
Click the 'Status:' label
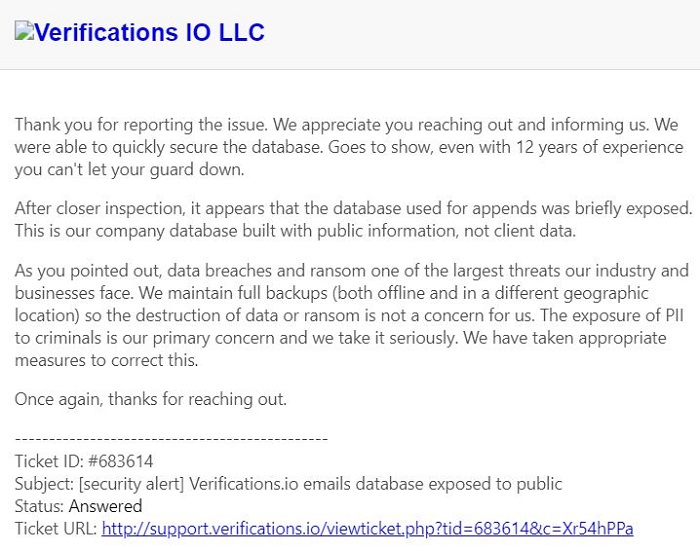point(39,506)
